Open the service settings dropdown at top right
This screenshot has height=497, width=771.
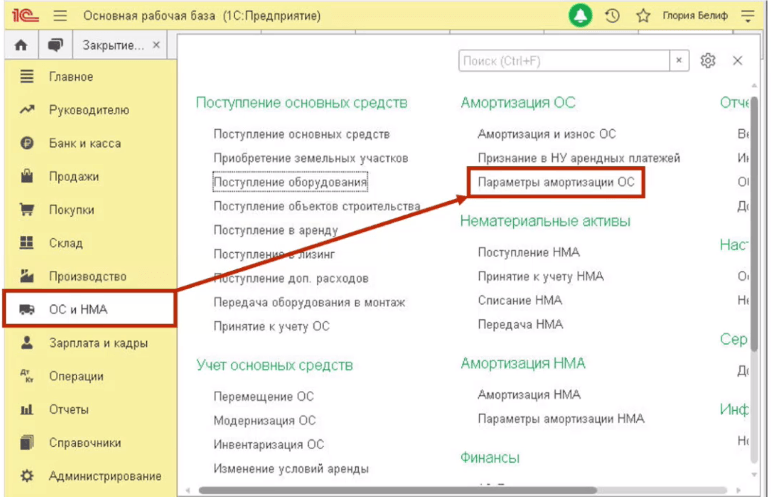(x=748, y=16)
